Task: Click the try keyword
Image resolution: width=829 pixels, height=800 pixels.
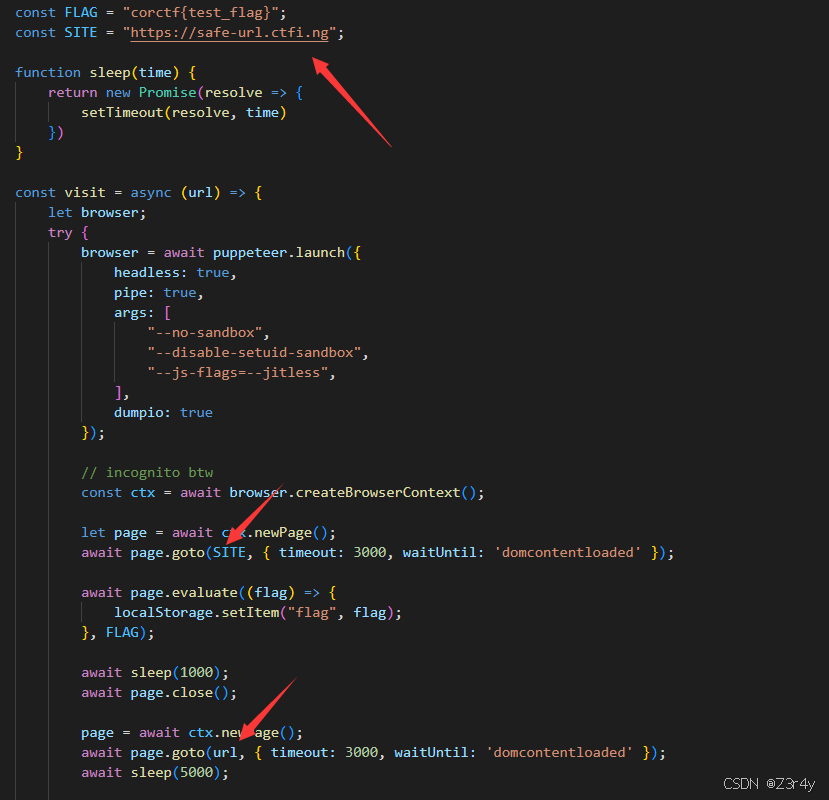Action: click(x=60, y=233)
